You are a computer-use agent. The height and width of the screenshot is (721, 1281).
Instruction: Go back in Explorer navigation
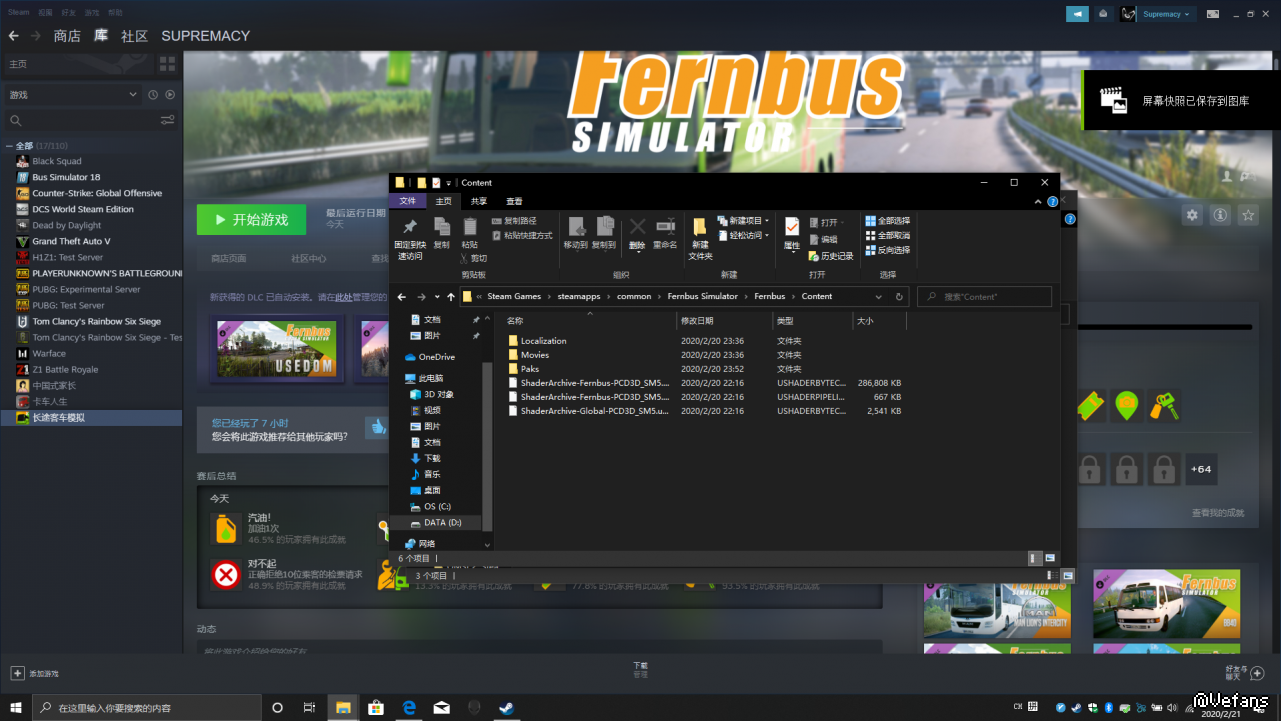pos(402,297)
